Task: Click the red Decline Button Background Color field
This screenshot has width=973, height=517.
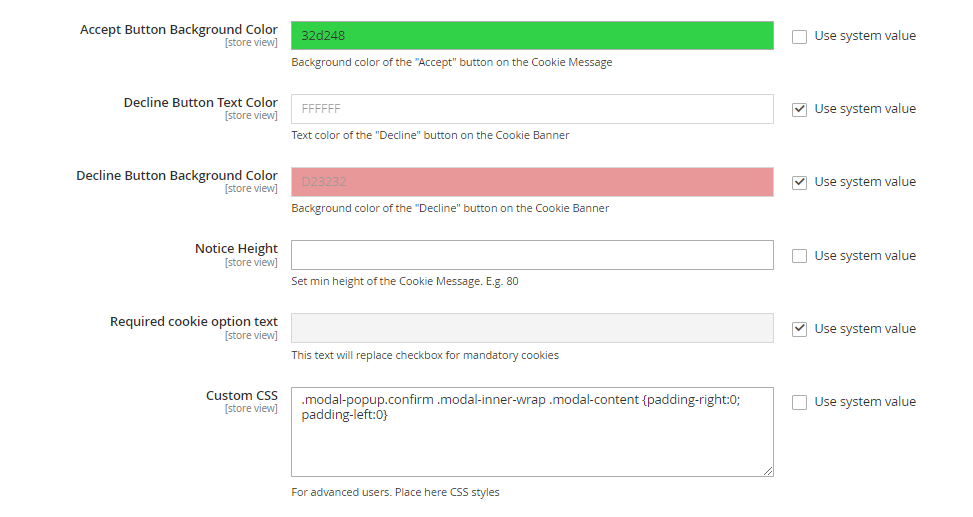Action: (532, 182)
